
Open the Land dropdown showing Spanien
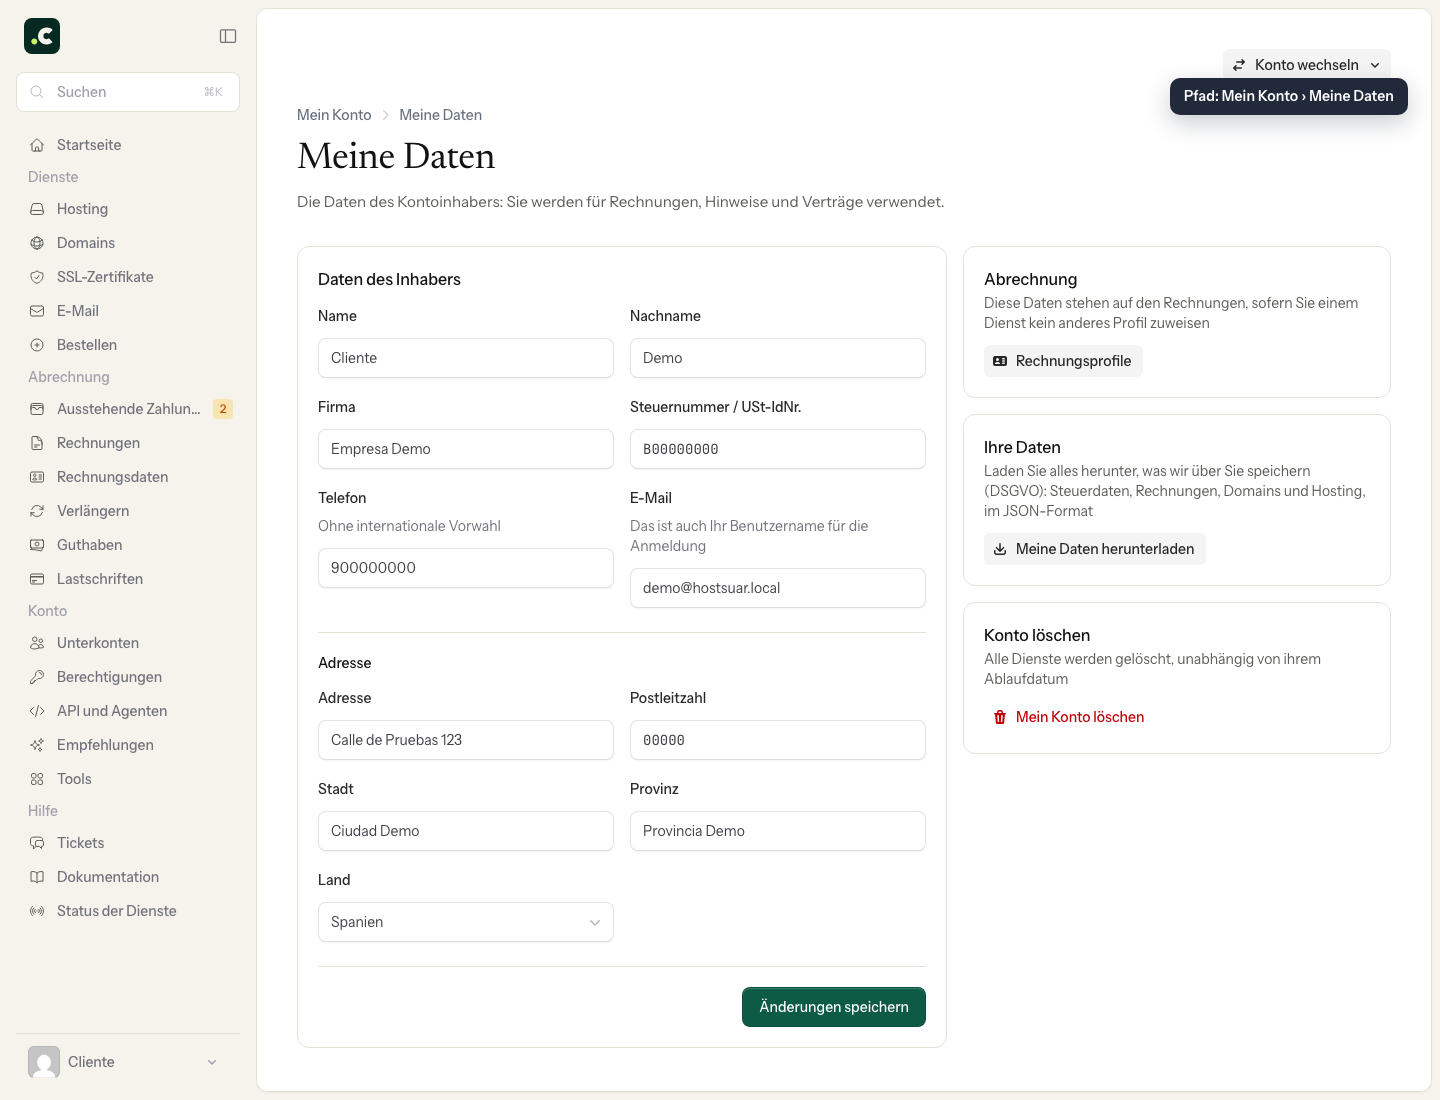(466, 922)
